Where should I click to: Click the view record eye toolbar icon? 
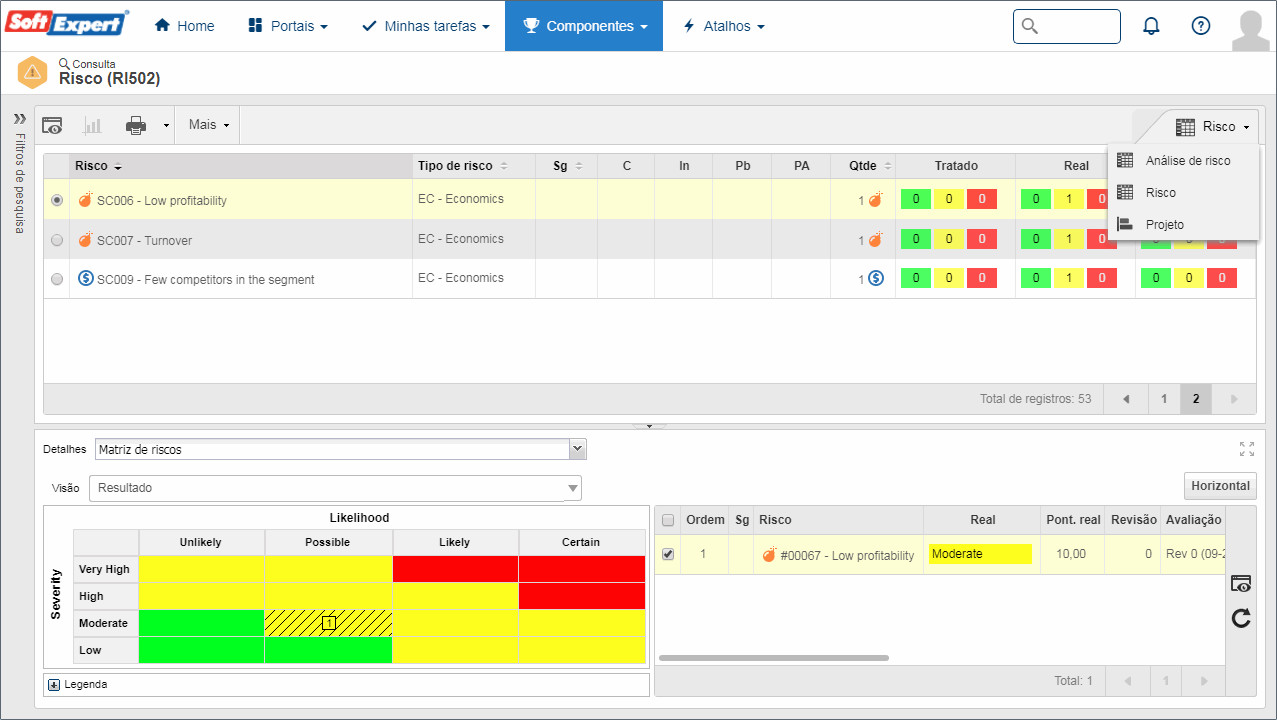[x=52, y=125]
